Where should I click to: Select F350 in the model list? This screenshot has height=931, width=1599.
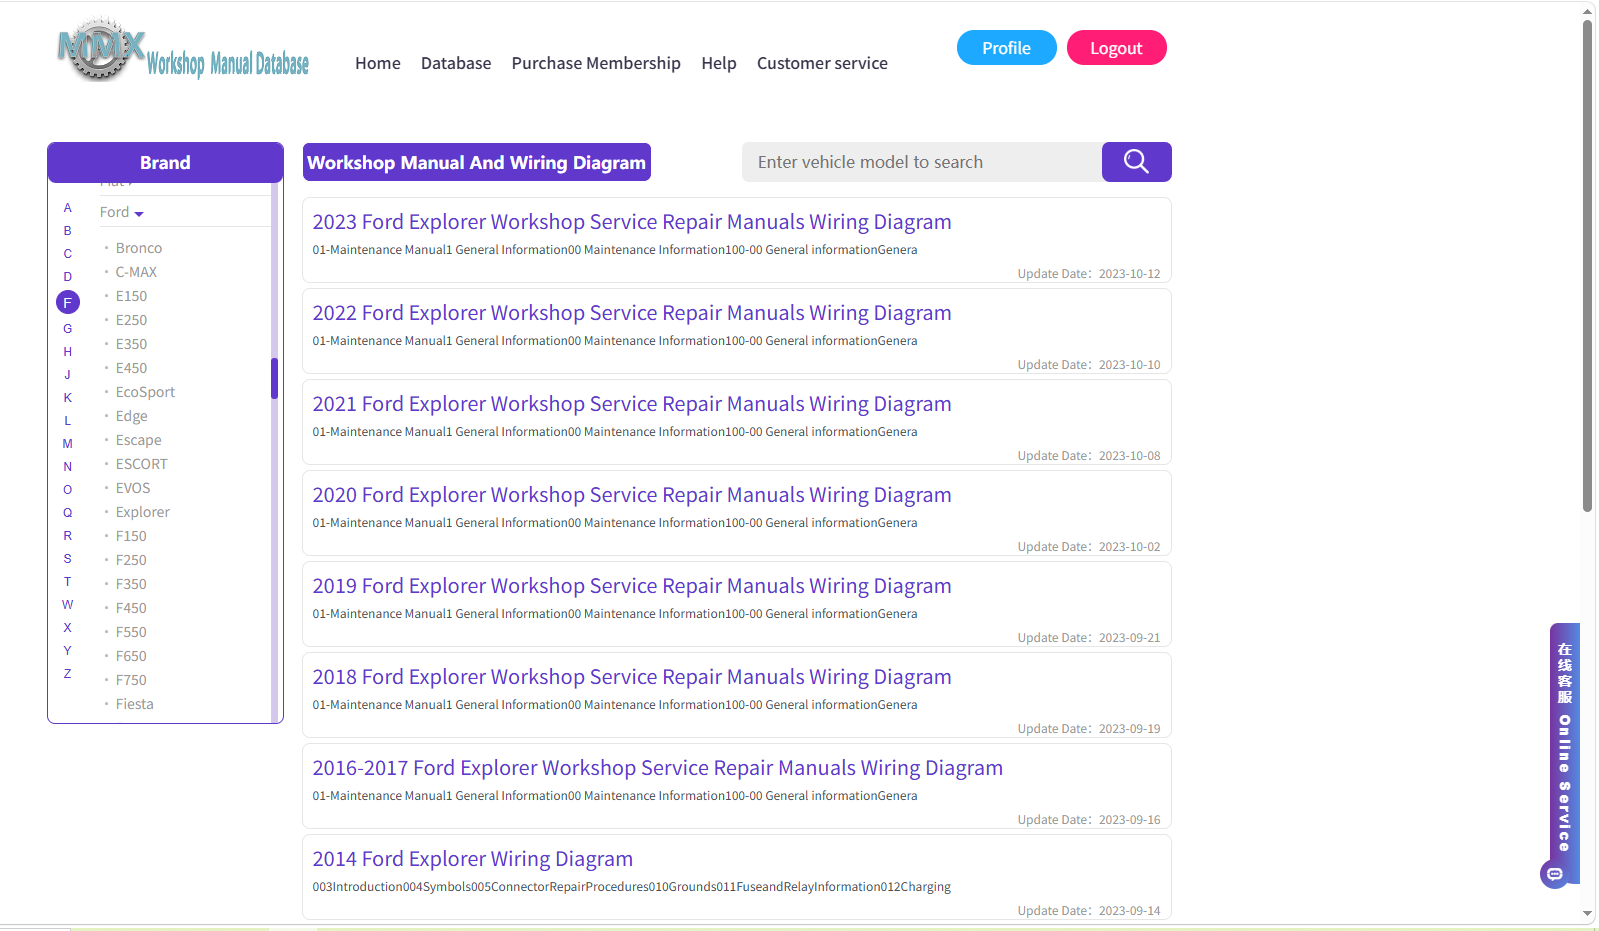click(131, 584)
